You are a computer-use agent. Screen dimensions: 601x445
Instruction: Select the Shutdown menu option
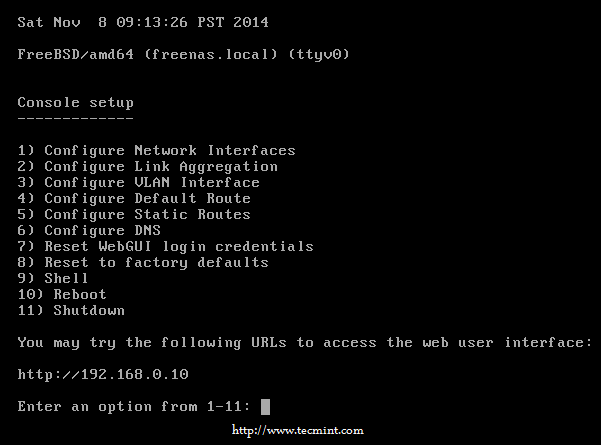pyautogui.click(x=72, y=310)
